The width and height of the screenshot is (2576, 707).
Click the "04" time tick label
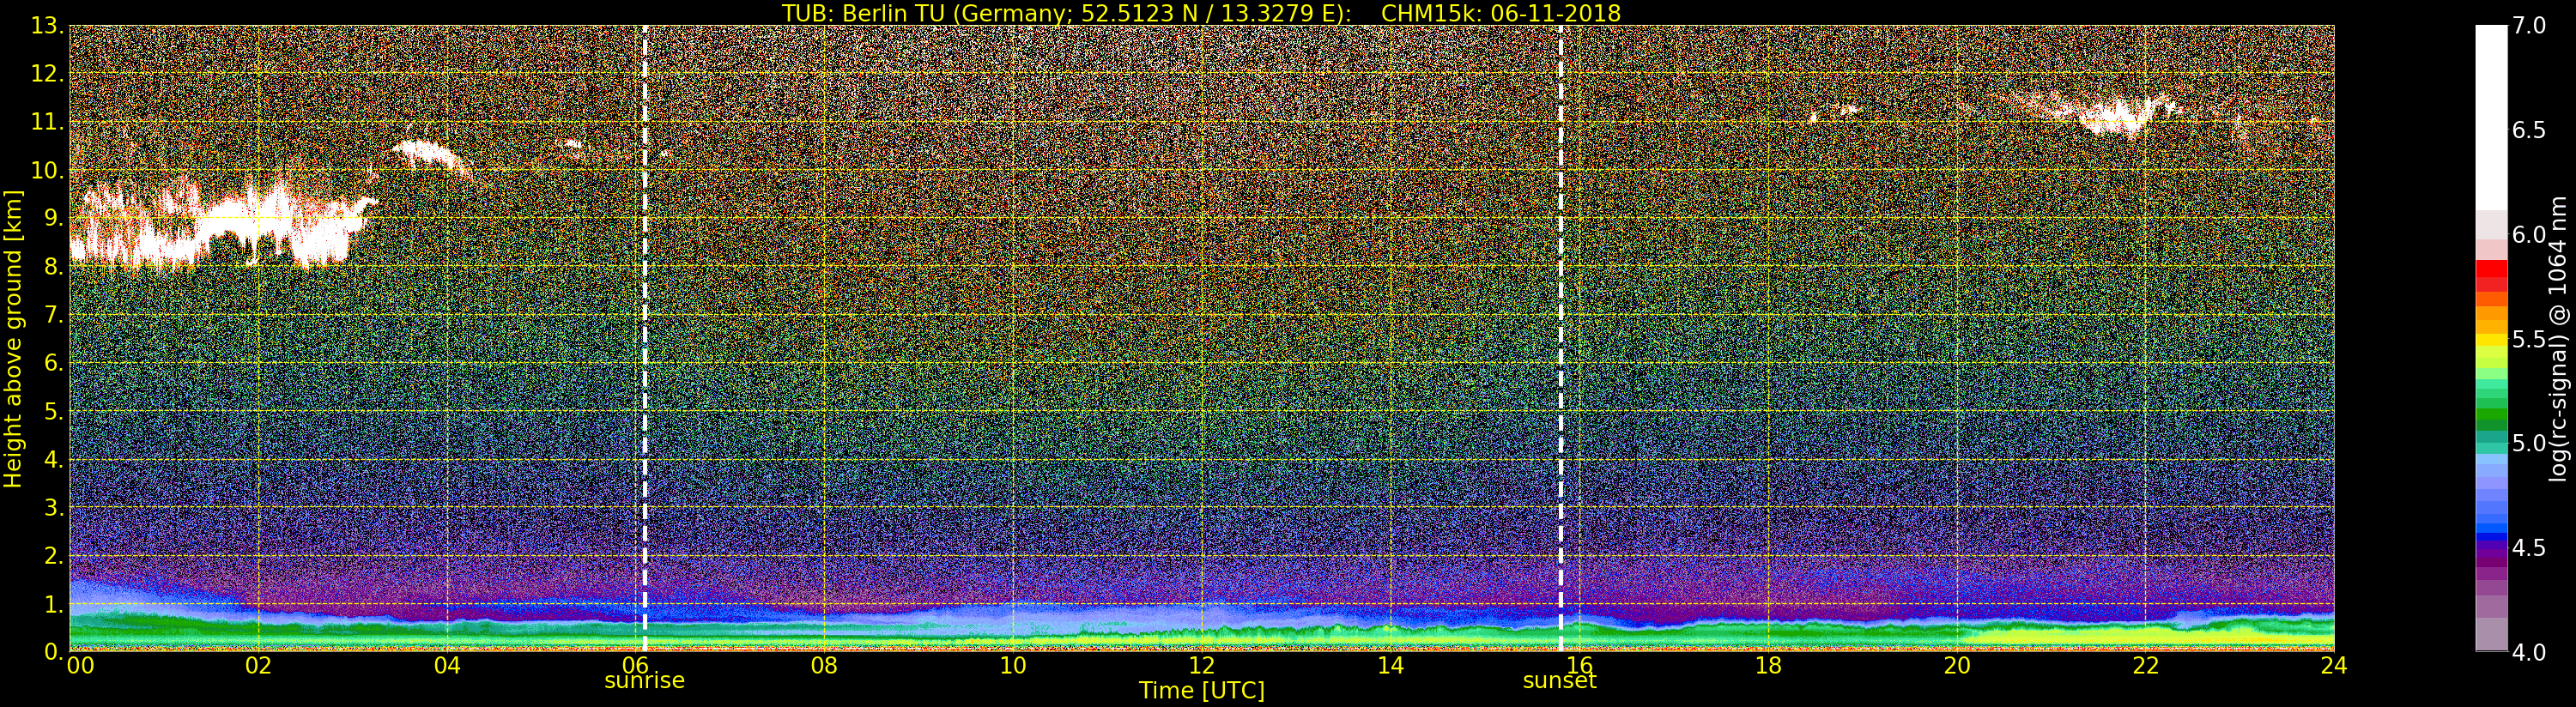(x=447, y=665)
